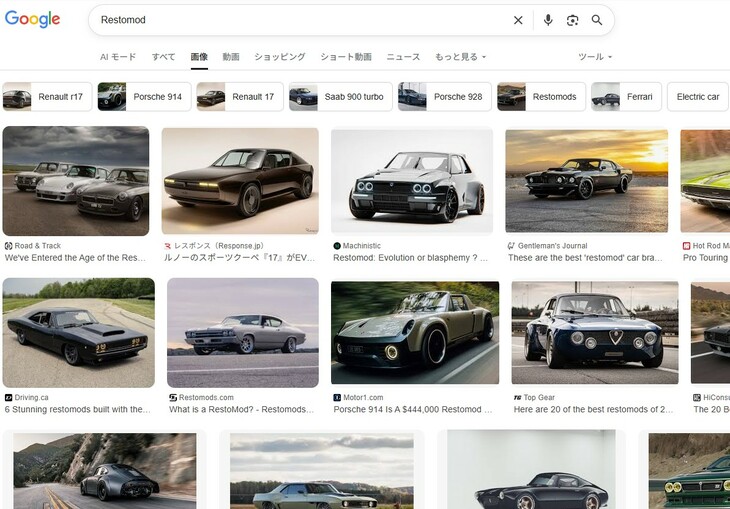Open dark coupe on white background image
The height and width of the screenshot is (509, 730).
pyautogui.click(x=531, y=469)
